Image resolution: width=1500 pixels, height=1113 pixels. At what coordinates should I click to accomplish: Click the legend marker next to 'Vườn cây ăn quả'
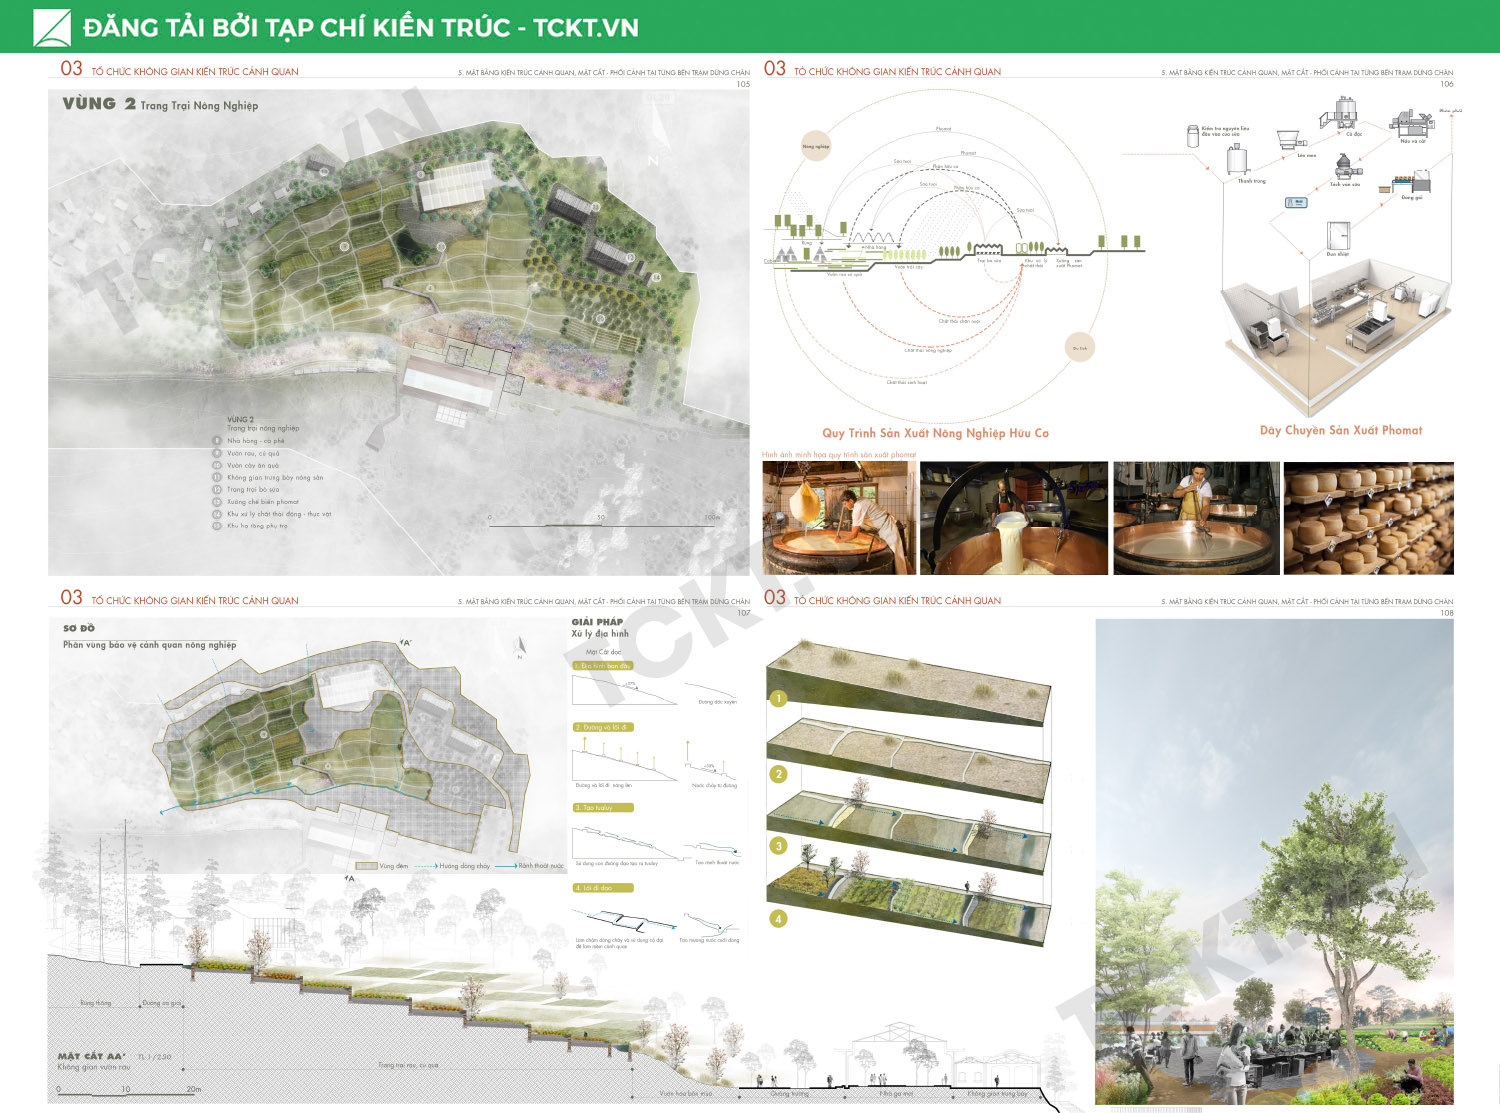[217, 465]
